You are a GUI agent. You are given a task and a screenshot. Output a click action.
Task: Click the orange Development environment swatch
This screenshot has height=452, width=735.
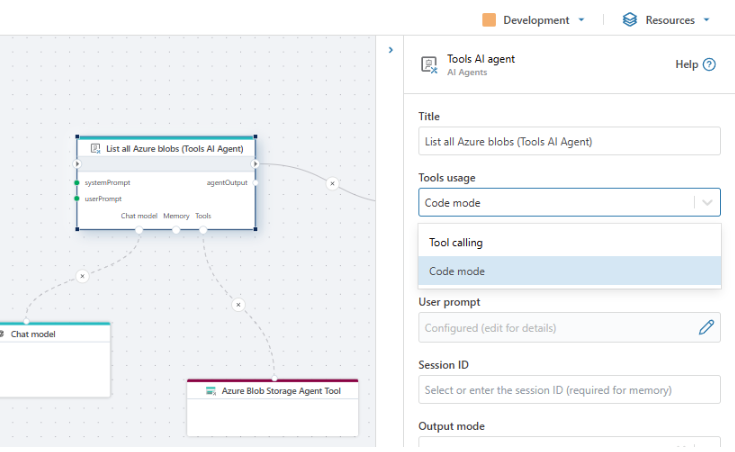[489, 20]
